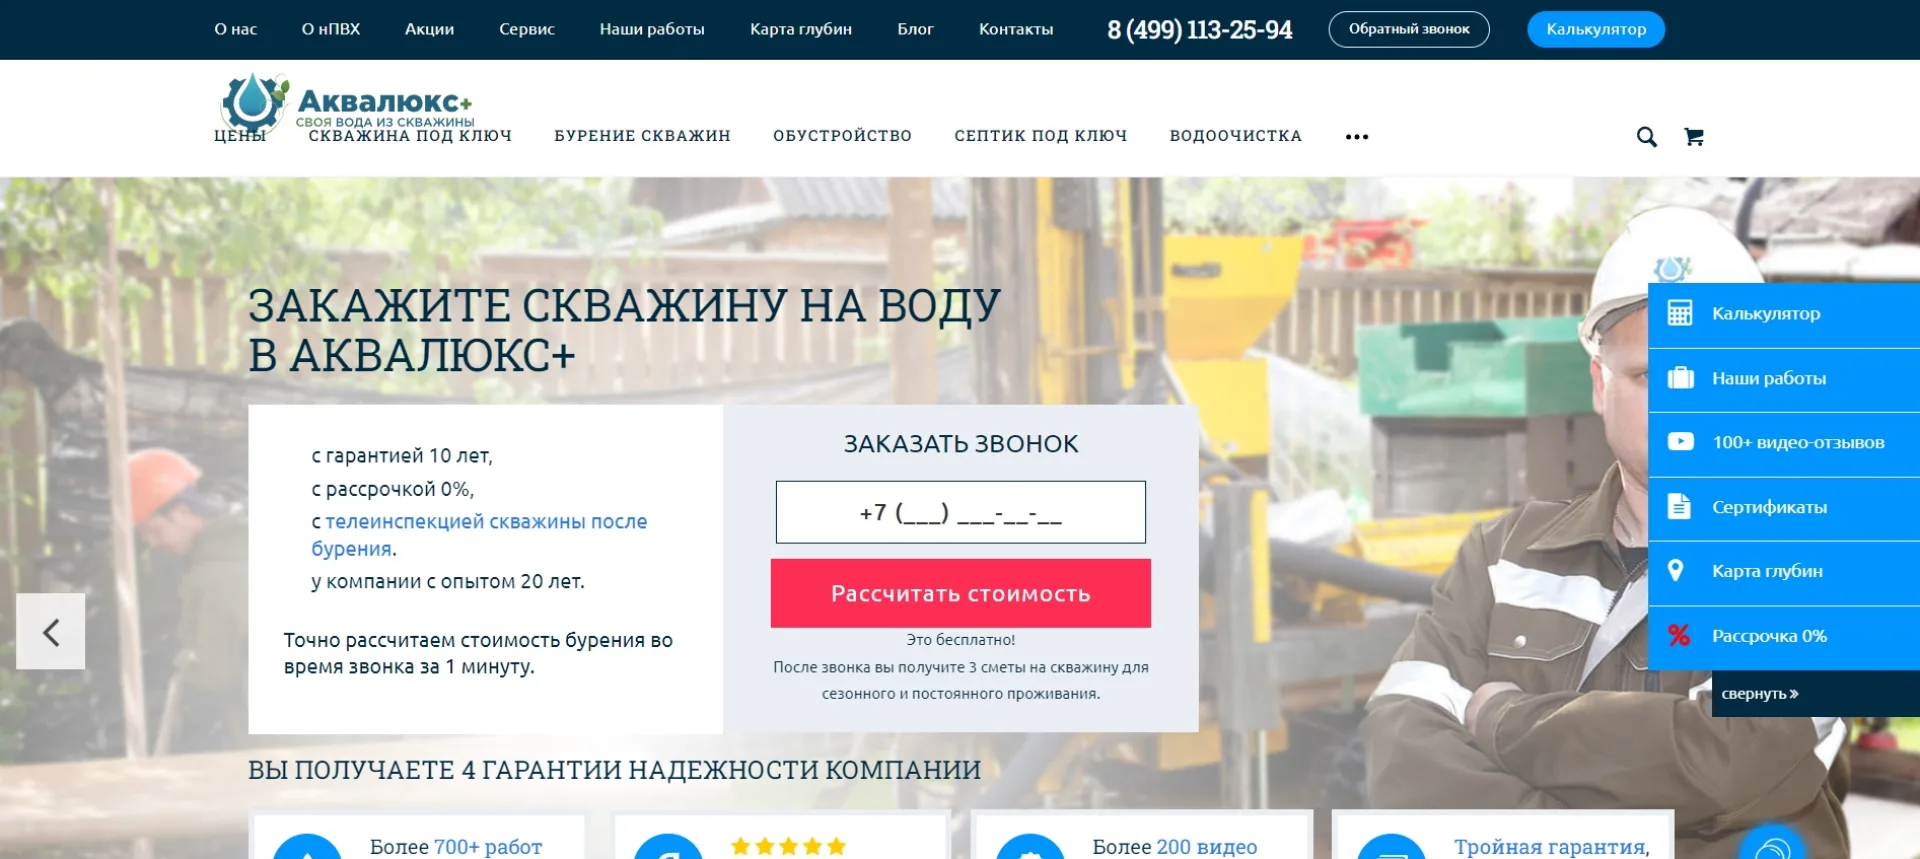Click the map pin icon for Карта глубин
The width and height of the screenshot is (1920, 859).
pos(1676,571)
